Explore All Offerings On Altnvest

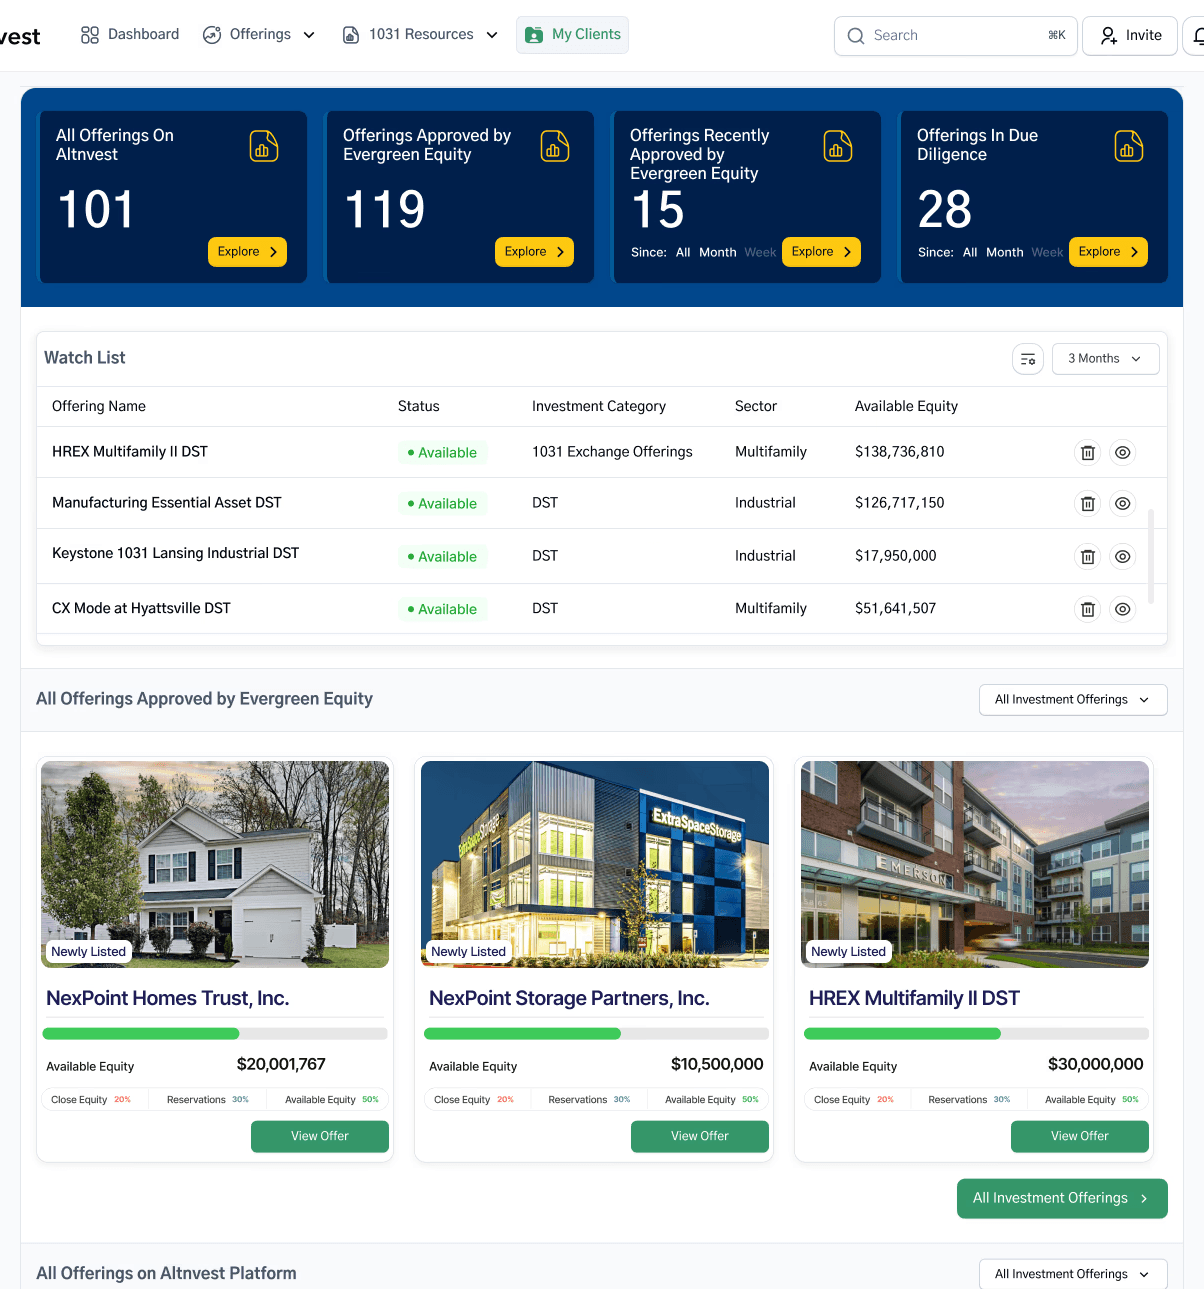[x=247, y=252]
